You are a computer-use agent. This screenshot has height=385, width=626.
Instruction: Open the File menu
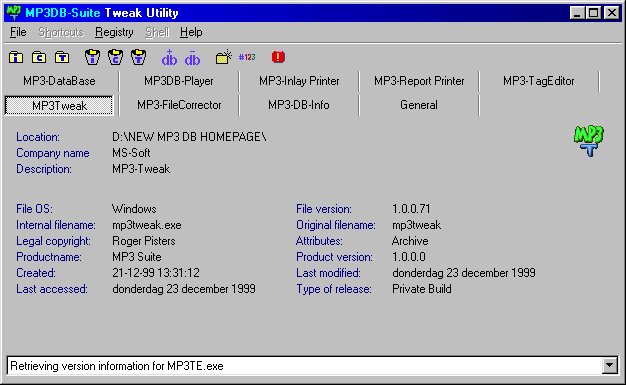(x=18, y=32)
